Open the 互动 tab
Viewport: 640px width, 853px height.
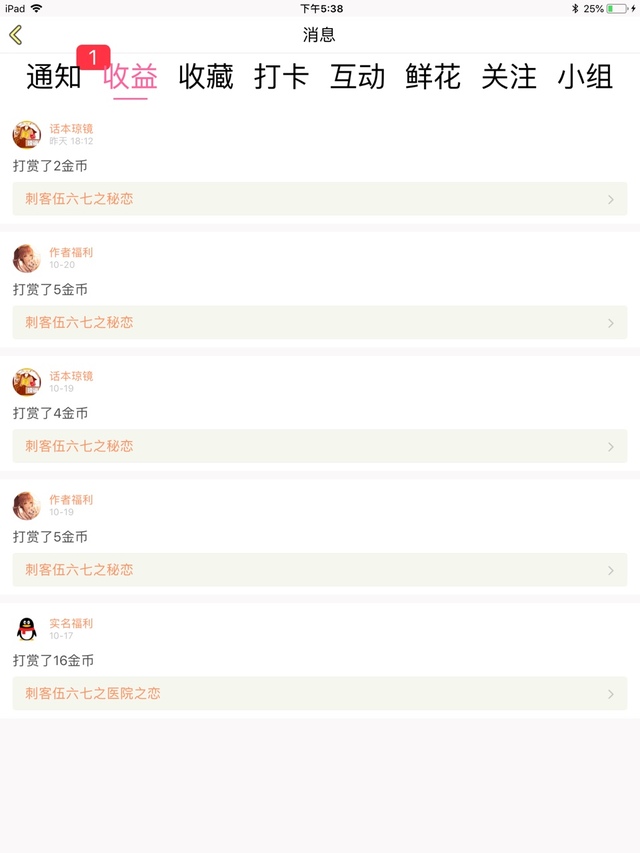357,77
